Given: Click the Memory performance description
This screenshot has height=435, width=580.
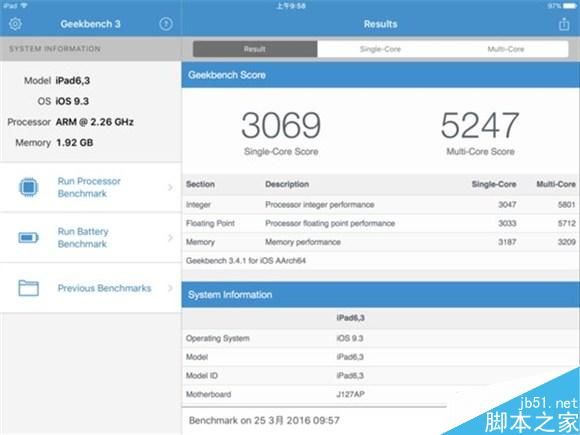Looking at the screenshot, I should click(x=303, y=242).
